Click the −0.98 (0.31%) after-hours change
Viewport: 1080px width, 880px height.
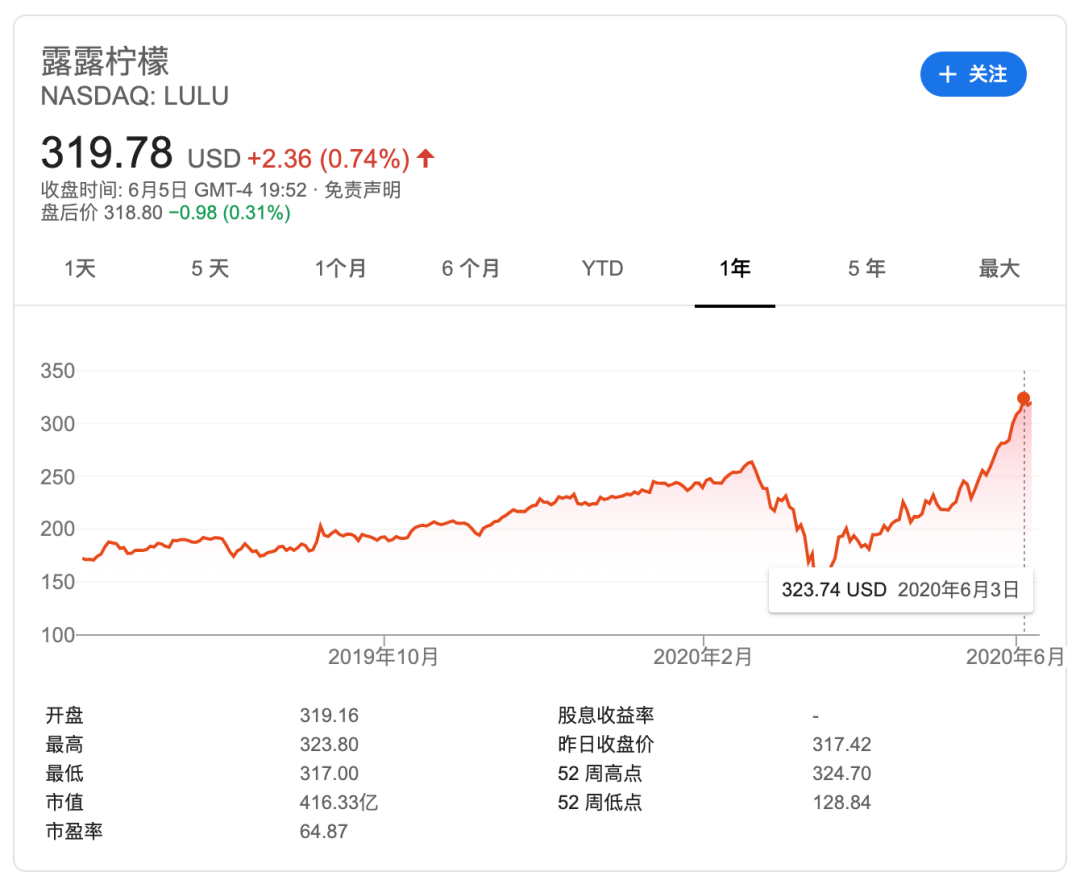[x=229, y=212]
